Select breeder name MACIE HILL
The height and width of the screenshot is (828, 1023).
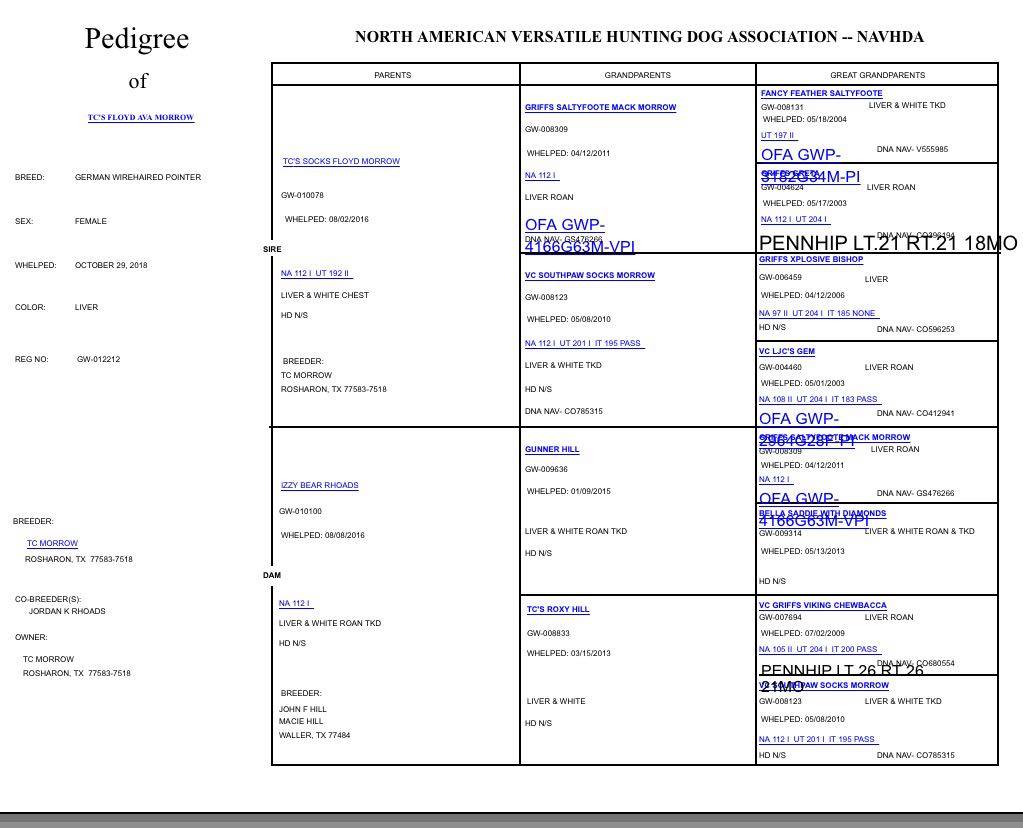(301, 721)
